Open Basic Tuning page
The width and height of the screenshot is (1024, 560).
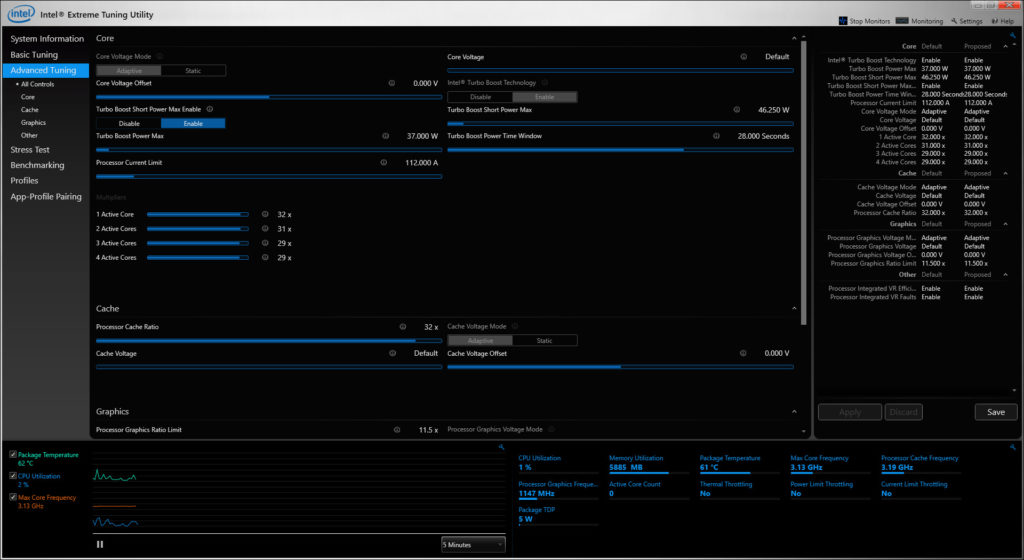click(34, 55)
